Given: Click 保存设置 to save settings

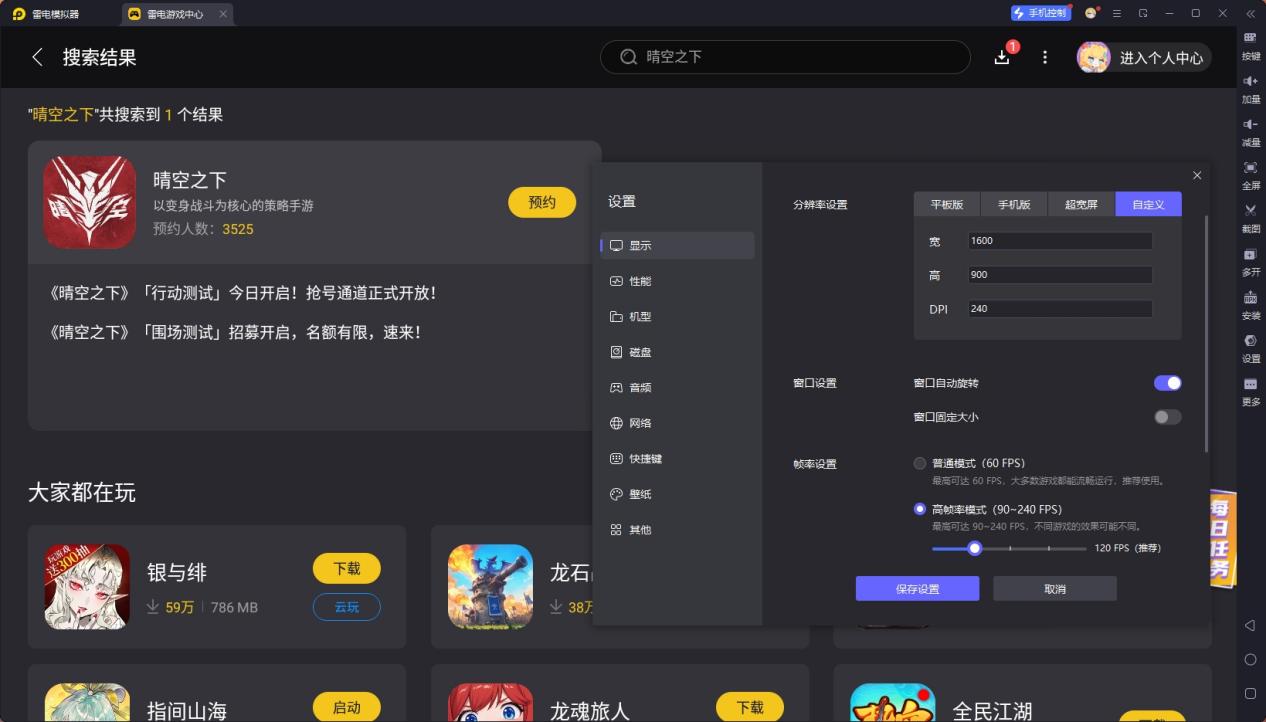Looking at the screenshot, I should pyautogui.click(x=917, y=589).
